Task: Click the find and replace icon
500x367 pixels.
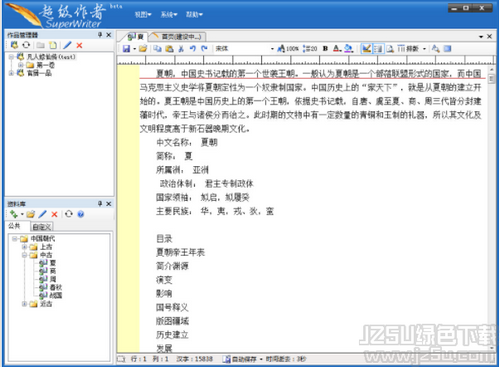Action: coord(435,49)
